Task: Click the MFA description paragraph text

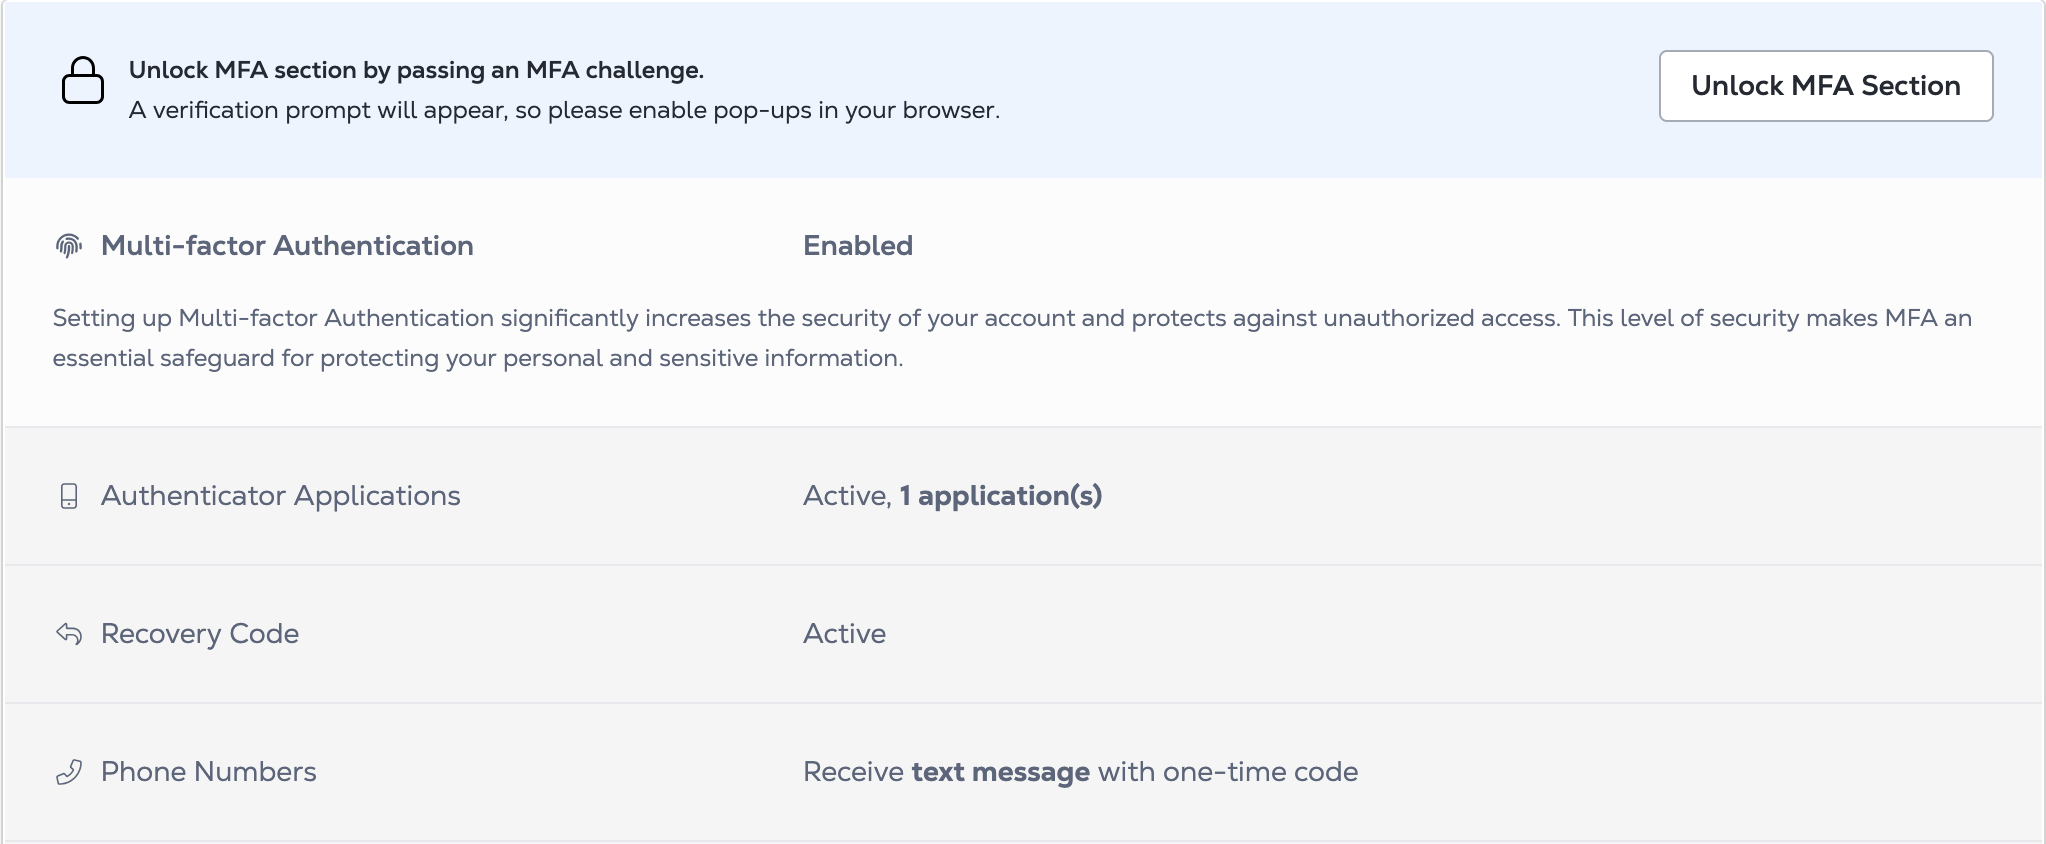Action: click(1012, 338)
